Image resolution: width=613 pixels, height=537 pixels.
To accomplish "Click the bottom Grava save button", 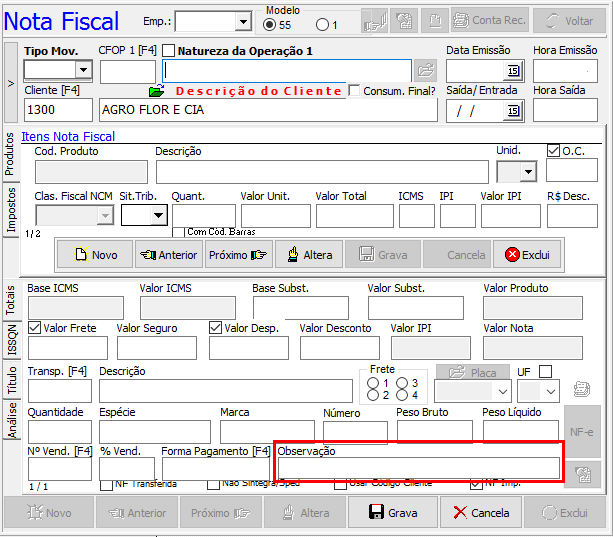I will (393, 513).
